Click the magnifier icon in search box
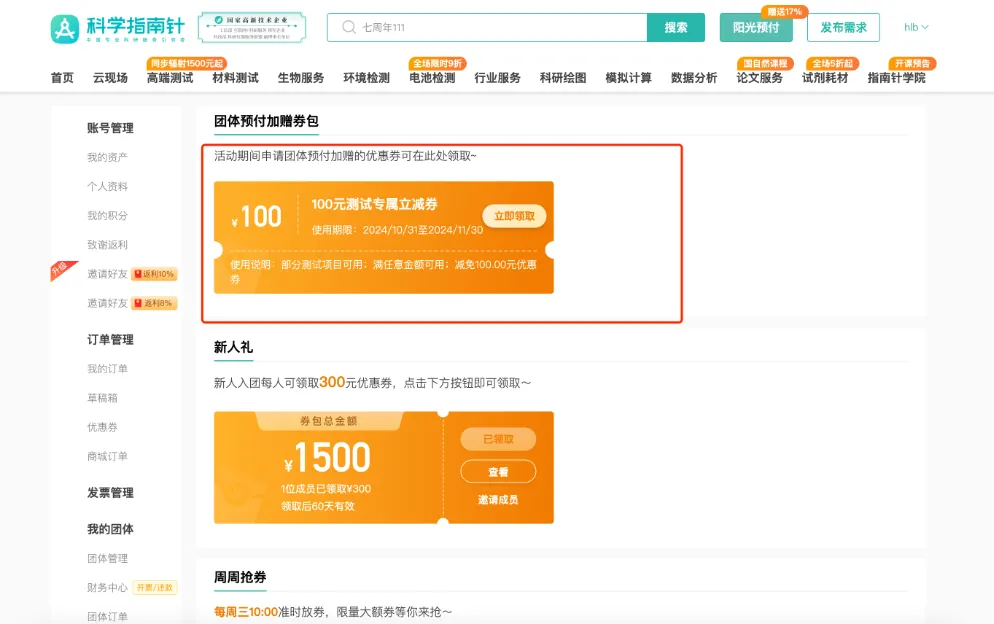The height and width of the screenshot is (624, 994). click(349, 28)
